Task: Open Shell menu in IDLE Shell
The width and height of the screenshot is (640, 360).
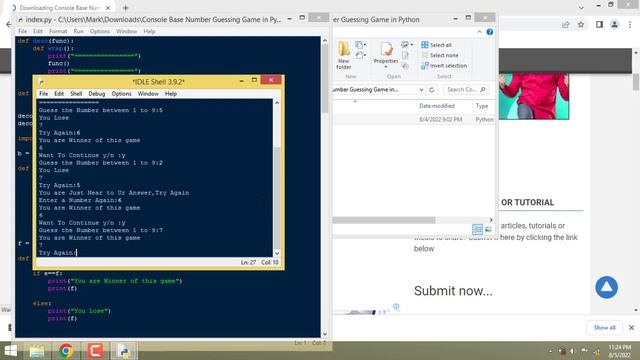Action: tap(76, 93)
